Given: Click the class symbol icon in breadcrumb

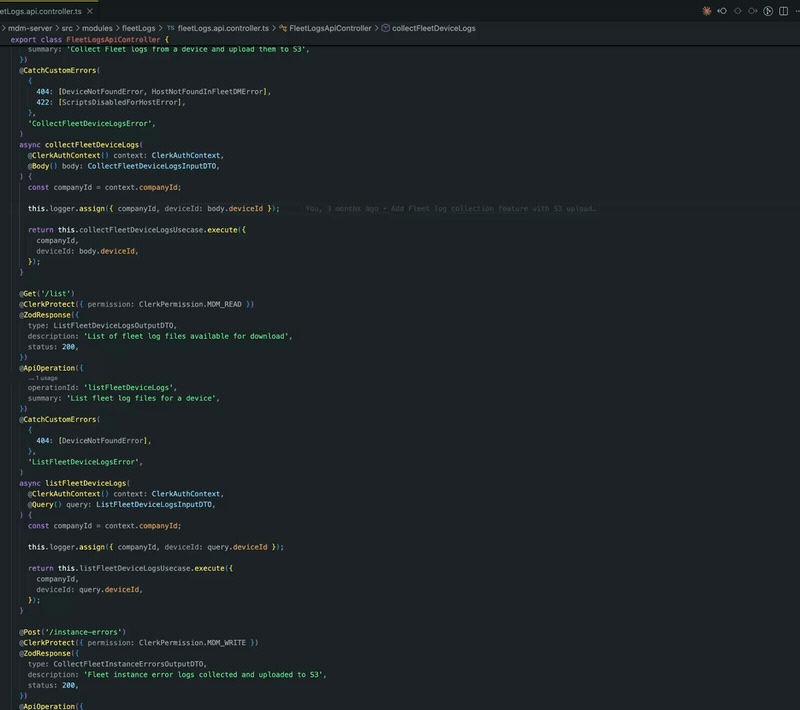Looking at the screenshot, I should [283, 28].
